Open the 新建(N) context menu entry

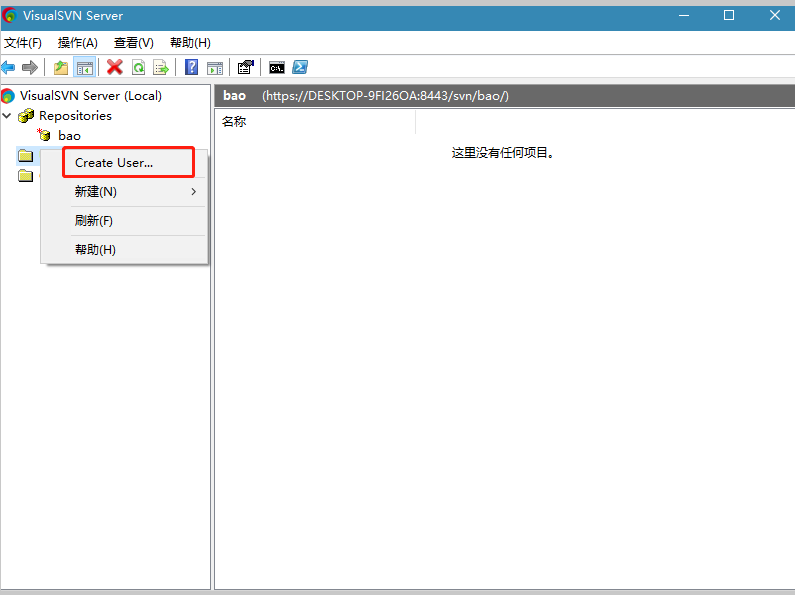pyautogui.click(x=125, y=192)
